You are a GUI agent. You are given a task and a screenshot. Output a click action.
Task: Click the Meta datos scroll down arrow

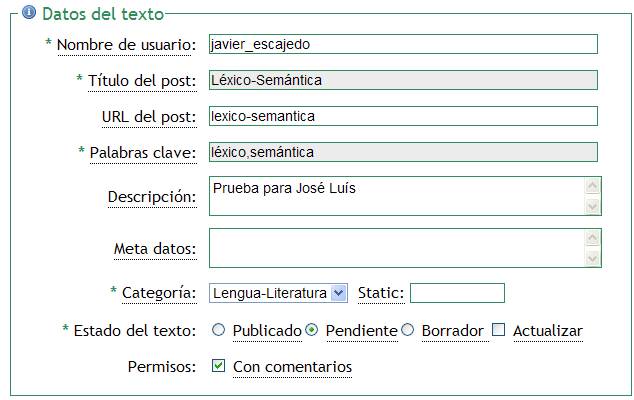(x=592, y=258)
